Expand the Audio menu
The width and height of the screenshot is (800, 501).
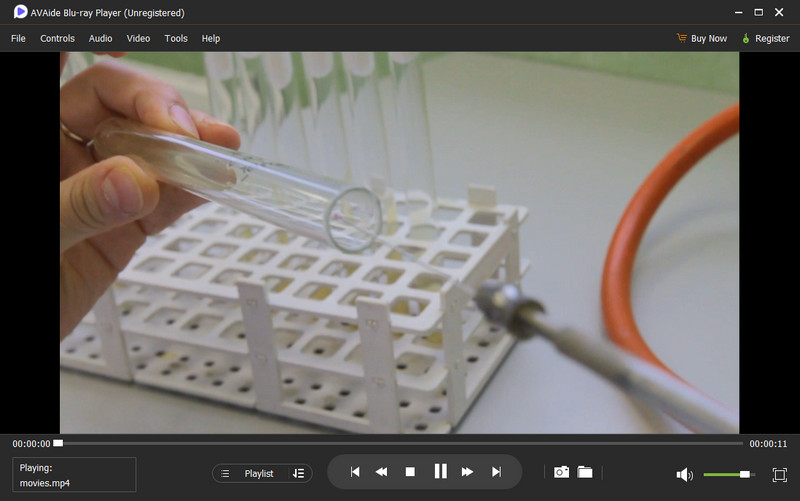[x=100, y=38]
